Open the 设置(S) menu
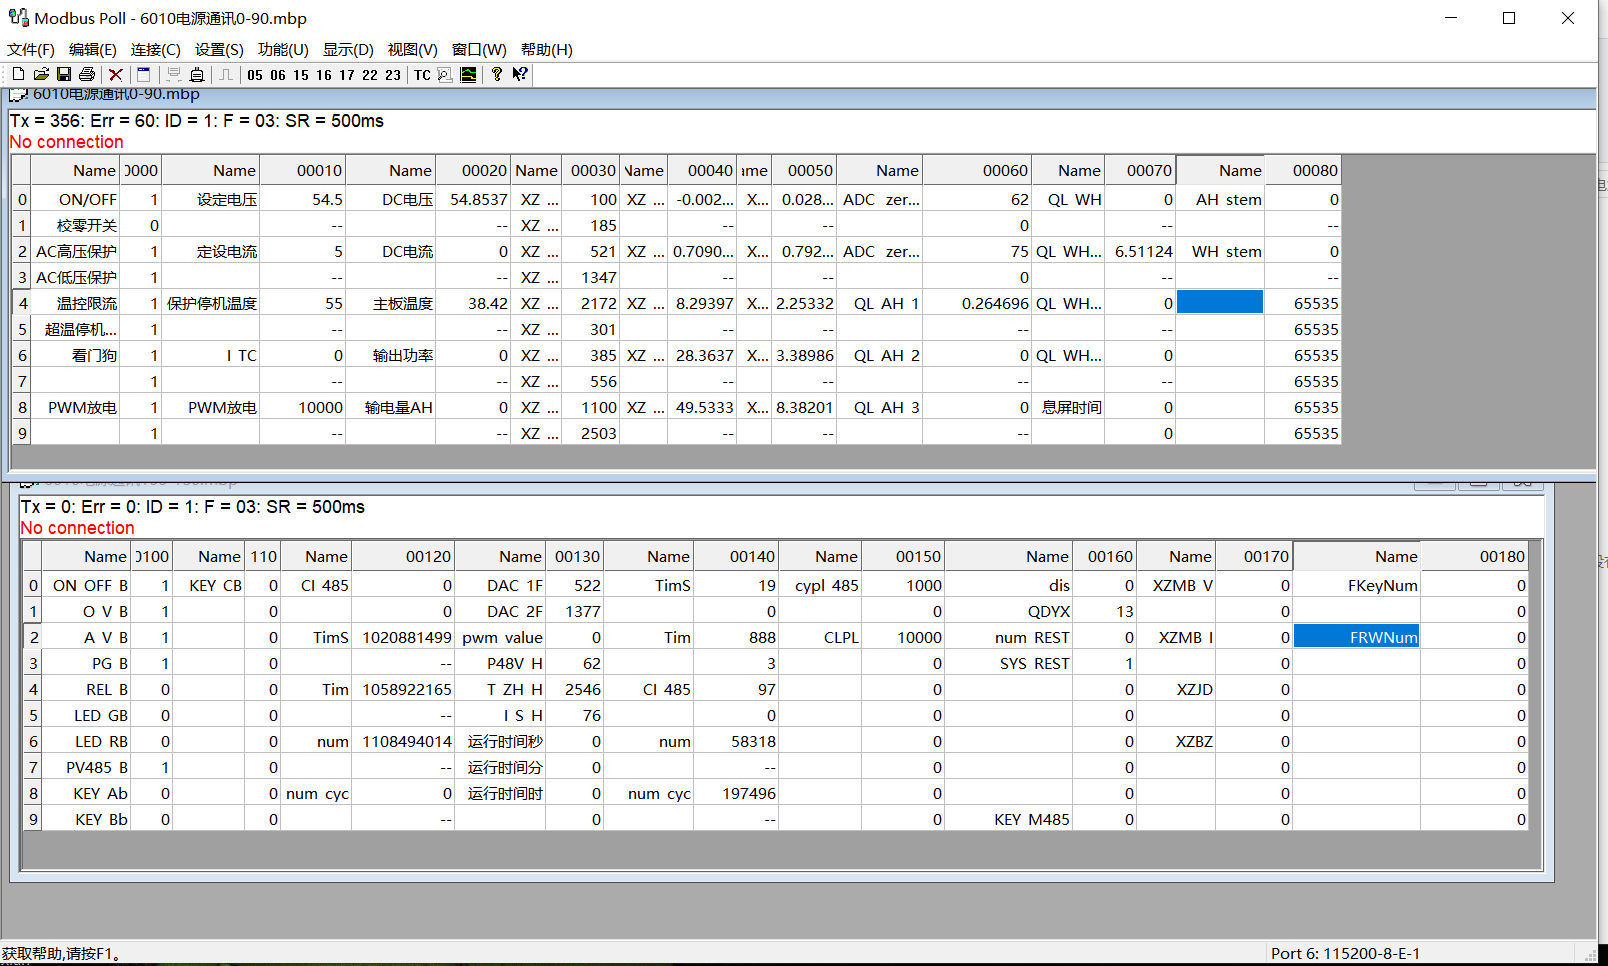The image size is (1608, 966). [219, 49]
